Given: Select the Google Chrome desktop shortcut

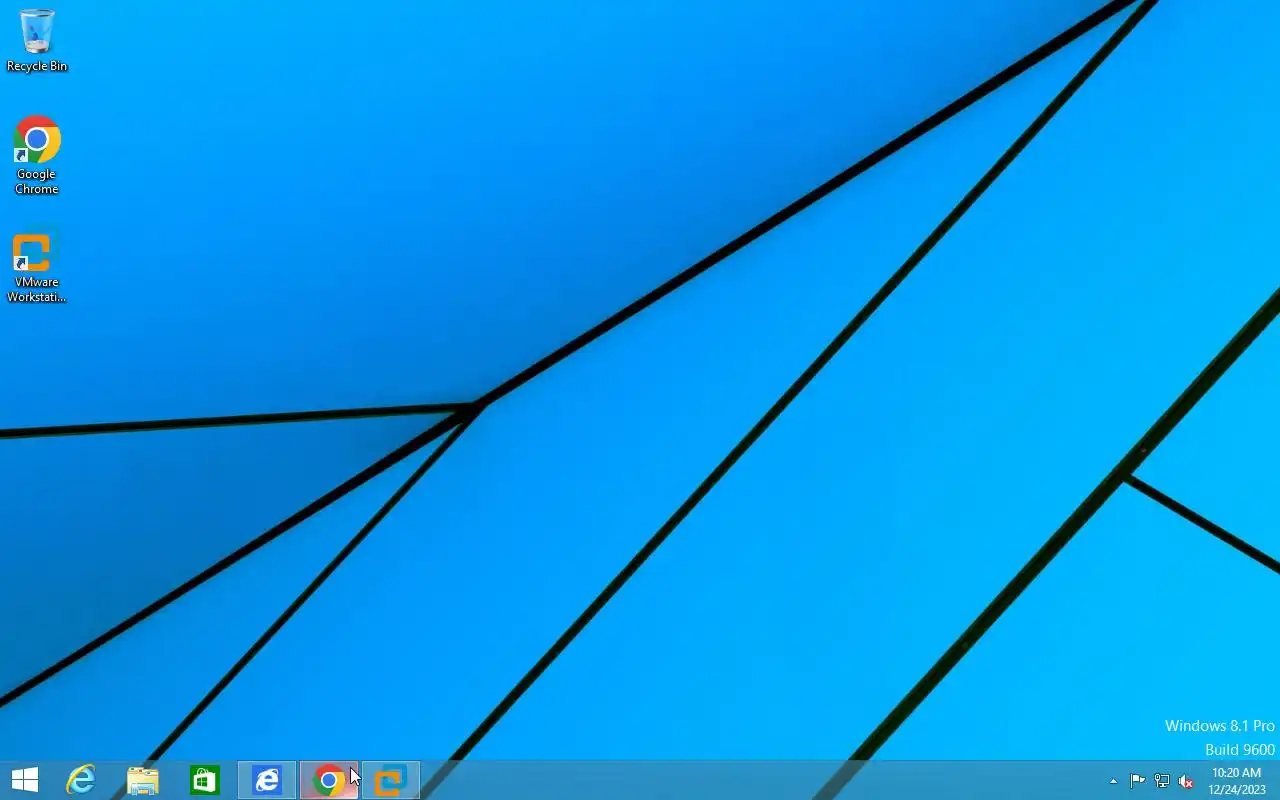Looking at the screenshot, I should tap(37, 155).
